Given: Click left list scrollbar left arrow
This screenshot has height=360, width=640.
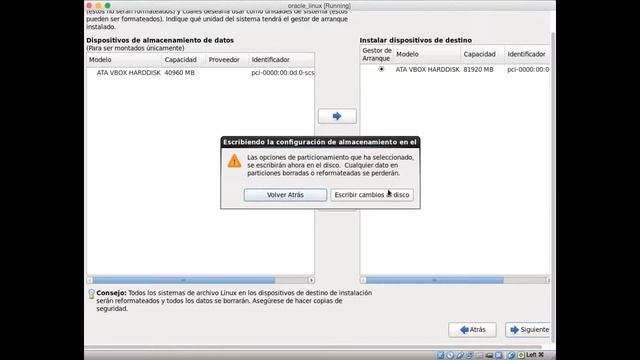Looking at the screenshot, I should [90, 280].
